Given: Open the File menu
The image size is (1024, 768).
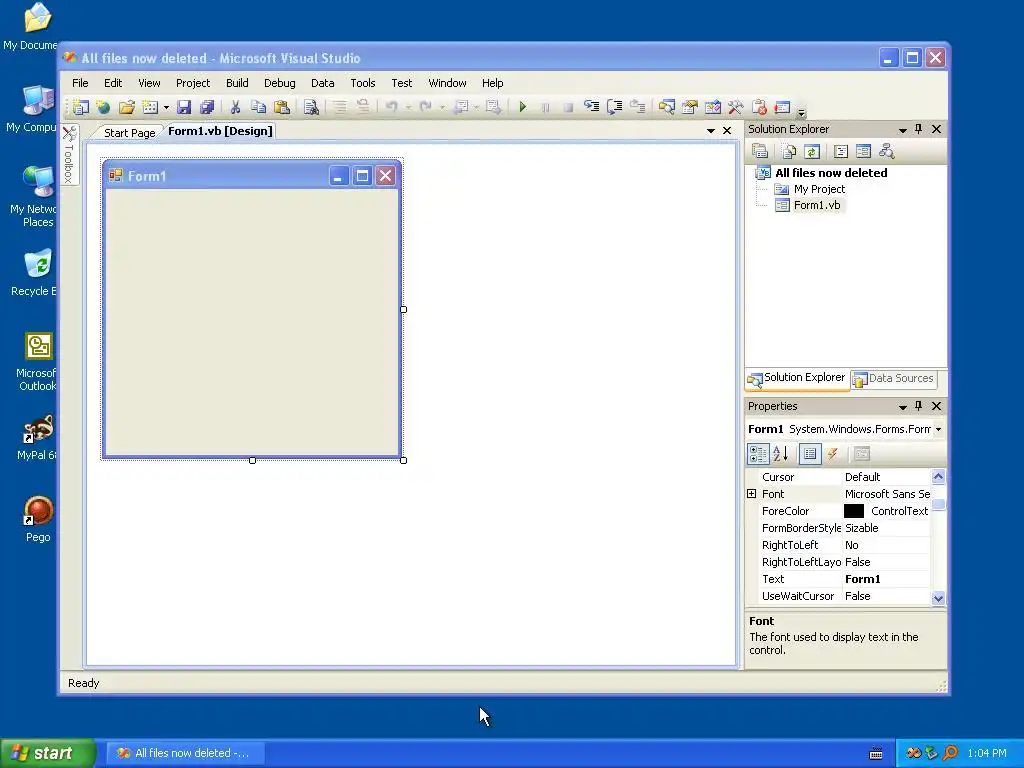Looking at the screenshot, I should click(80, 83).
